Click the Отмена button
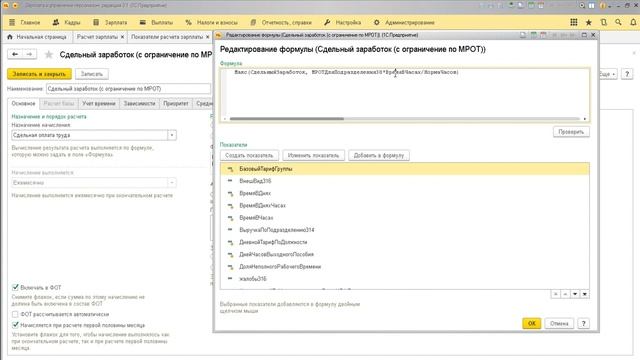The height and width of the screenshot is (360, 640). 559,323
